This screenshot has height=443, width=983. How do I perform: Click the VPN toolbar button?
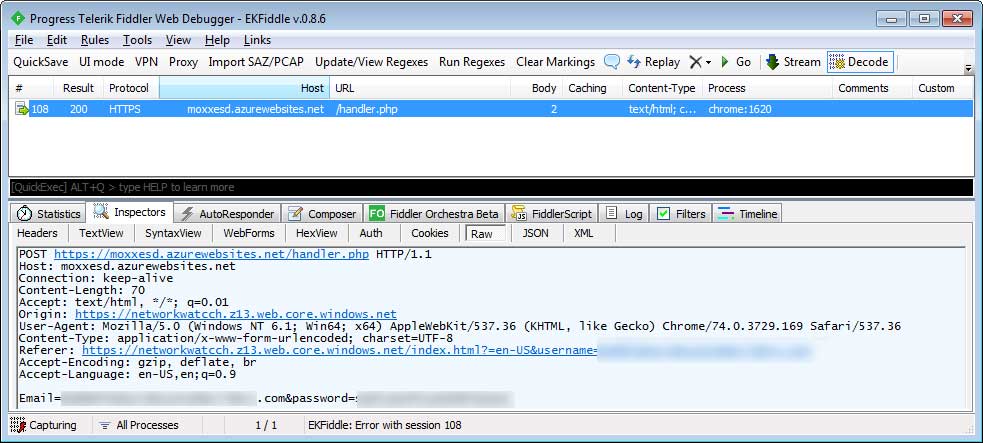(x=146, y=62)
